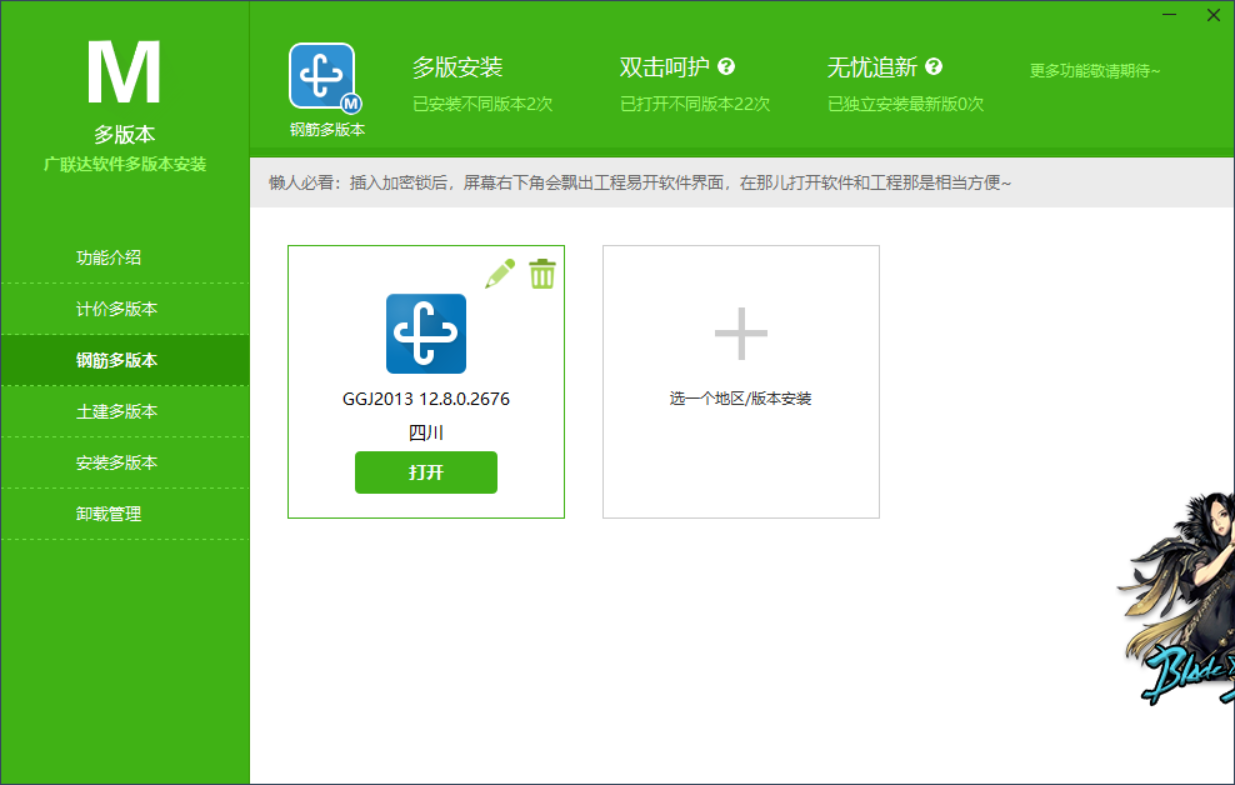Click the 懒人必看 tip banner text
1235x785 pixels.
pos(640,183)
